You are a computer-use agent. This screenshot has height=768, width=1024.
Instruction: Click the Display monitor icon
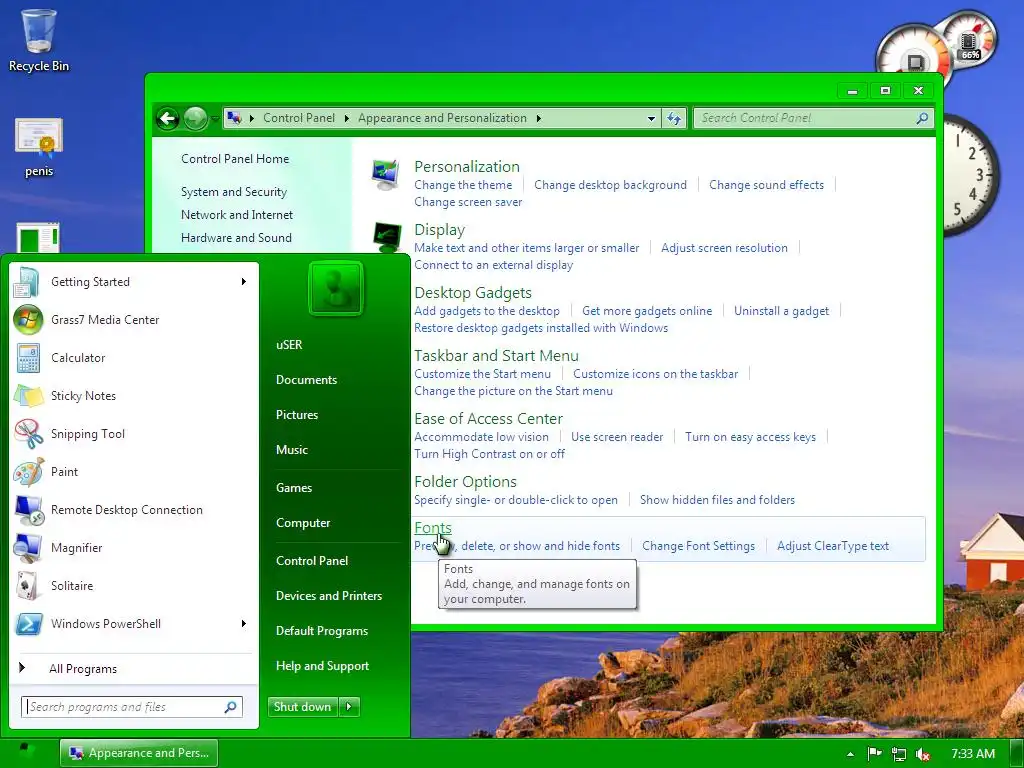387,237
